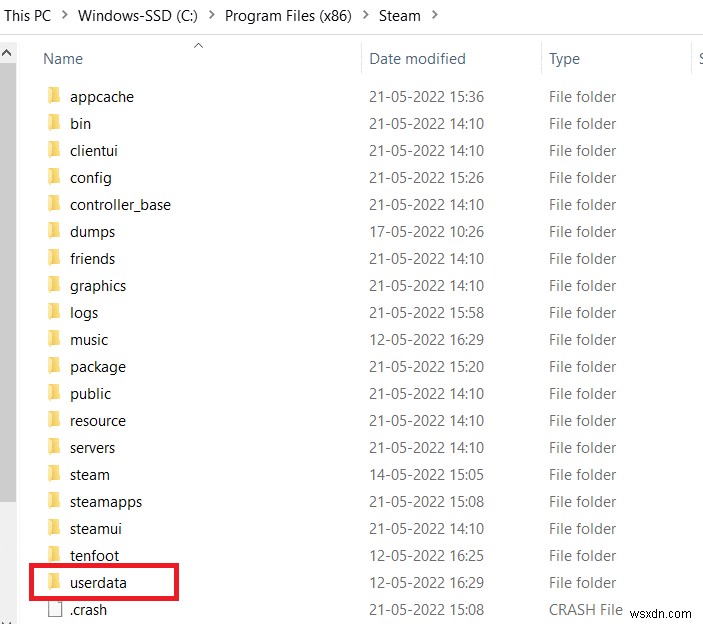703x624 pixels.
Task: Click the public folder icon
Action: point(54,392)
